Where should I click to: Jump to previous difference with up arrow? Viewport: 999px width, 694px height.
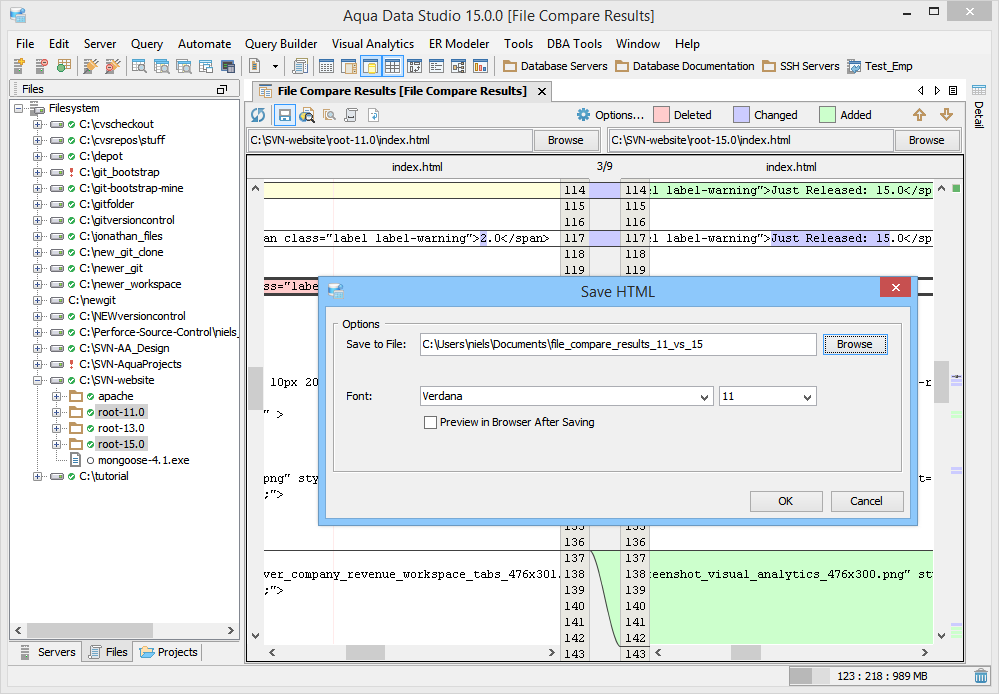click(919, 115)
